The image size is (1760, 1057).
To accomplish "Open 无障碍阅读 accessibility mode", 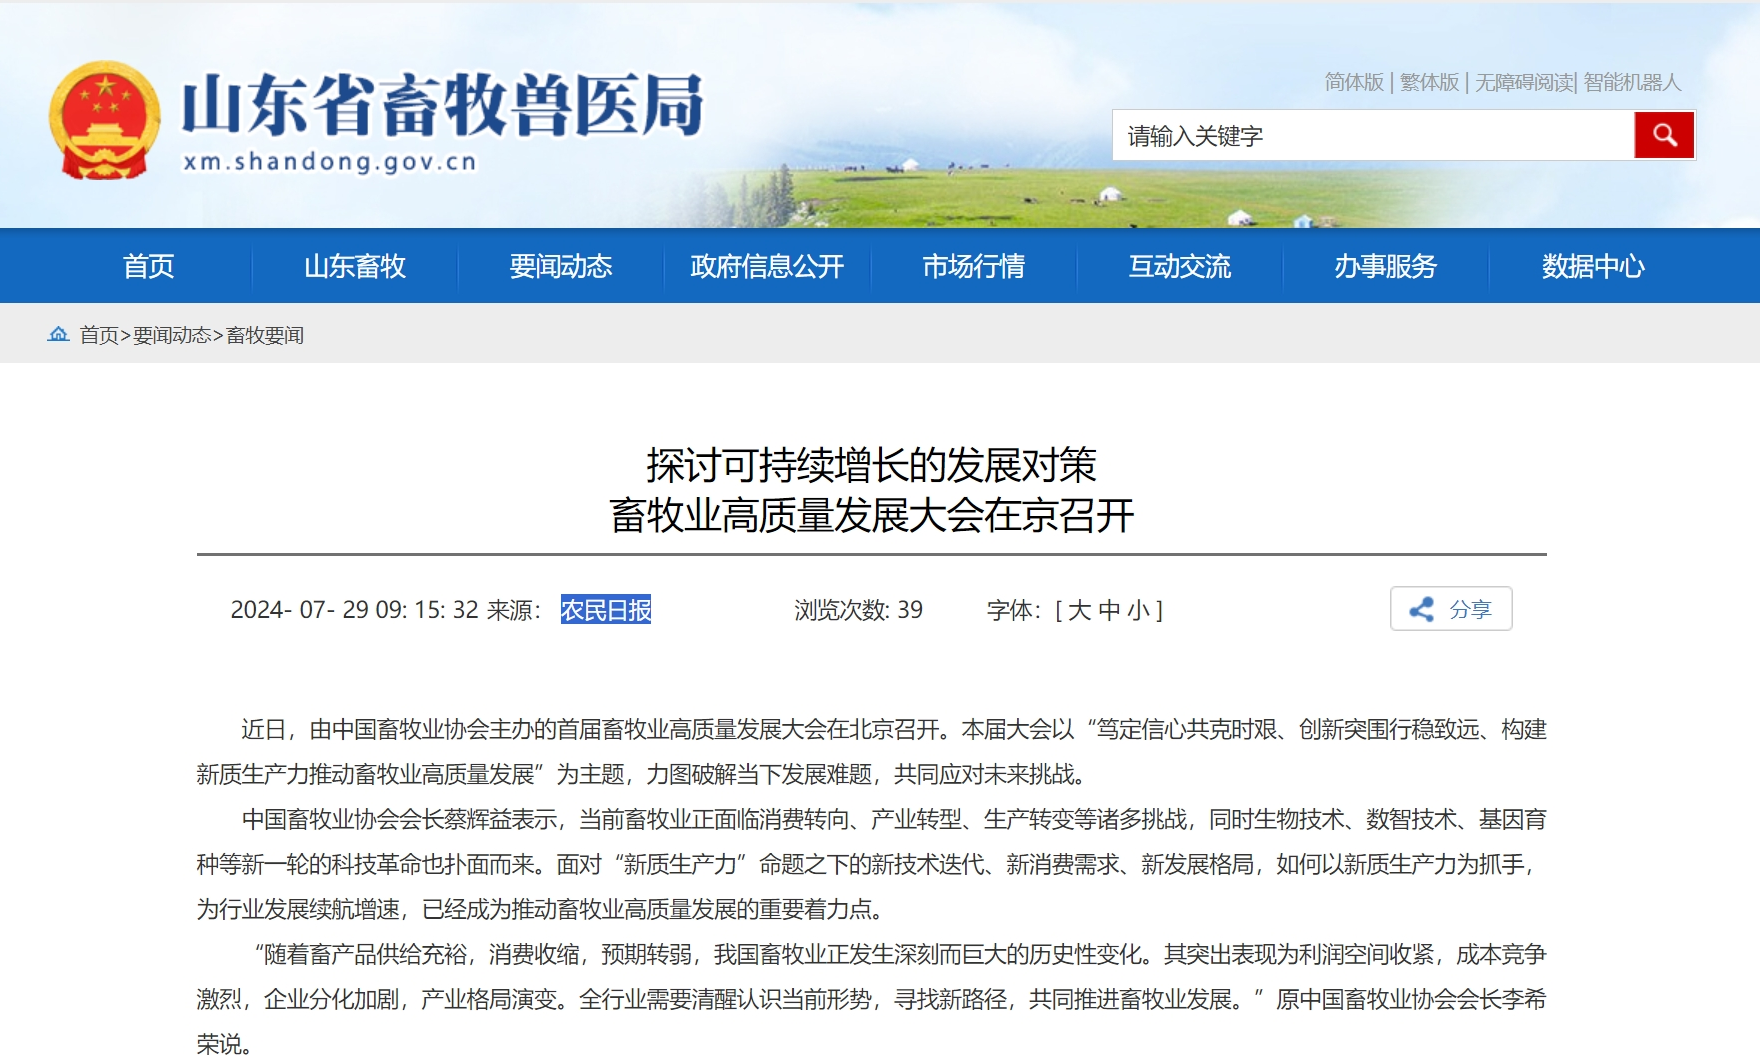I will click(1524, 82).
